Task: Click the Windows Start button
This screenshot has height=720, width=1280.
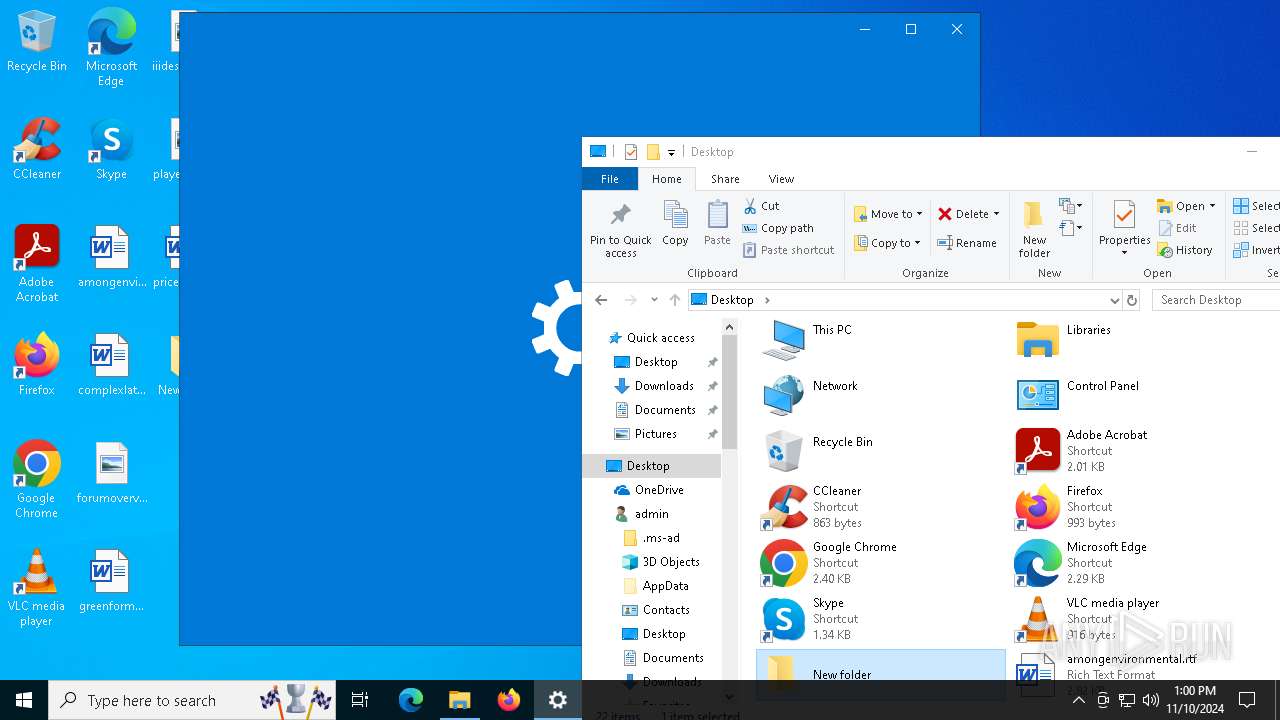Action: [x=24, y=700]
